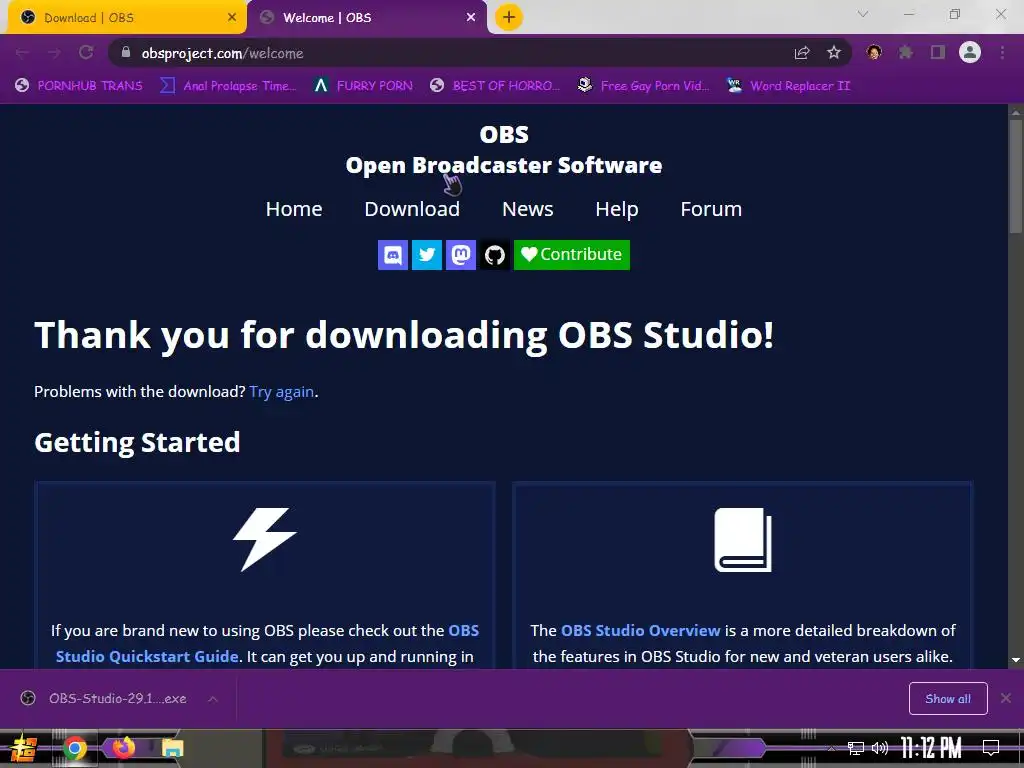The height and width of the screenshot is (768, 1024).
Task: Click the vertical scrollbar thumb
Action: pos(1016,175)
